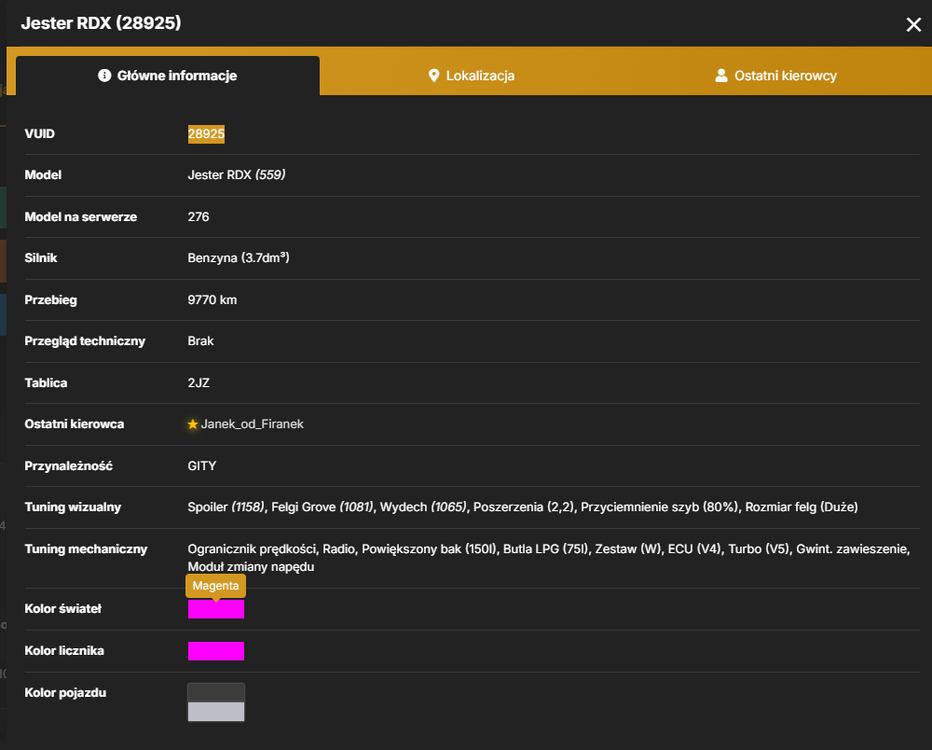Viewport: 932px width, 750px height.
Task: Click the model value Jester RDX (559)
Action: 237,175
